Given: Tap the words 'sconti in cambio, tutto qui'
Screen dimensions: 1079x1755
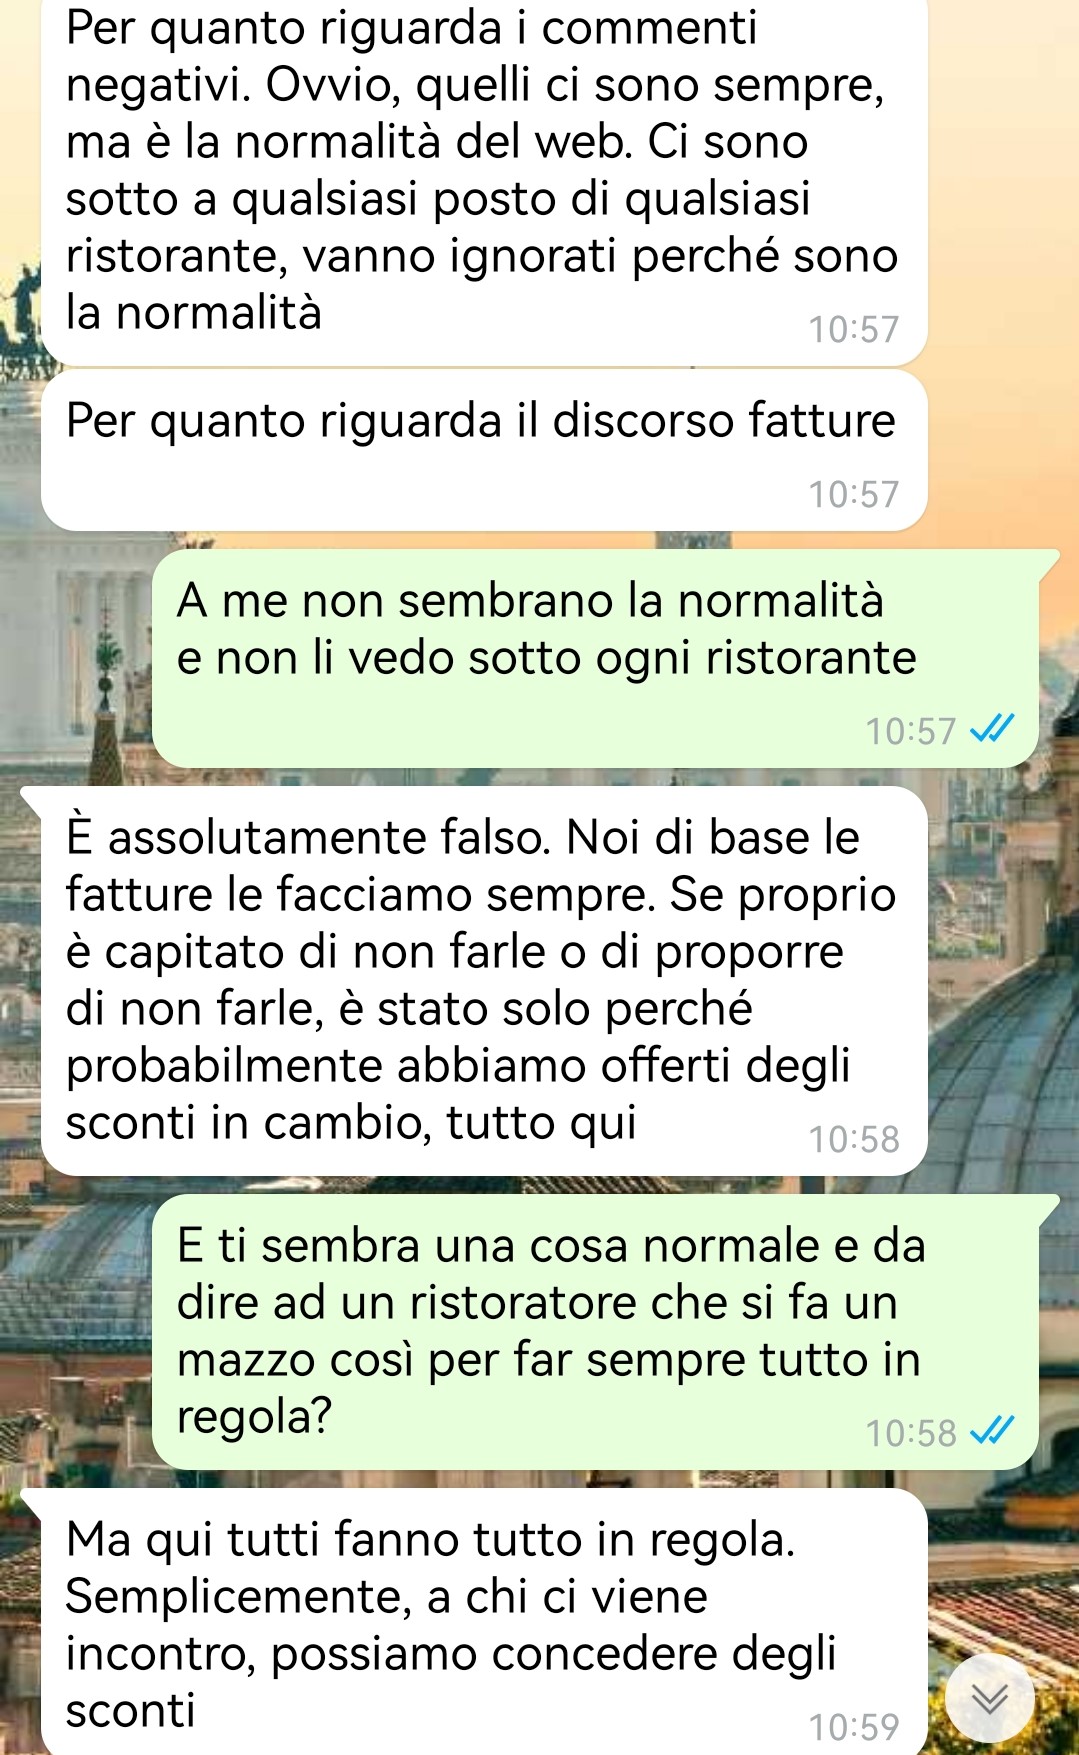Looking at the screenshot, I should point(351,1123).
